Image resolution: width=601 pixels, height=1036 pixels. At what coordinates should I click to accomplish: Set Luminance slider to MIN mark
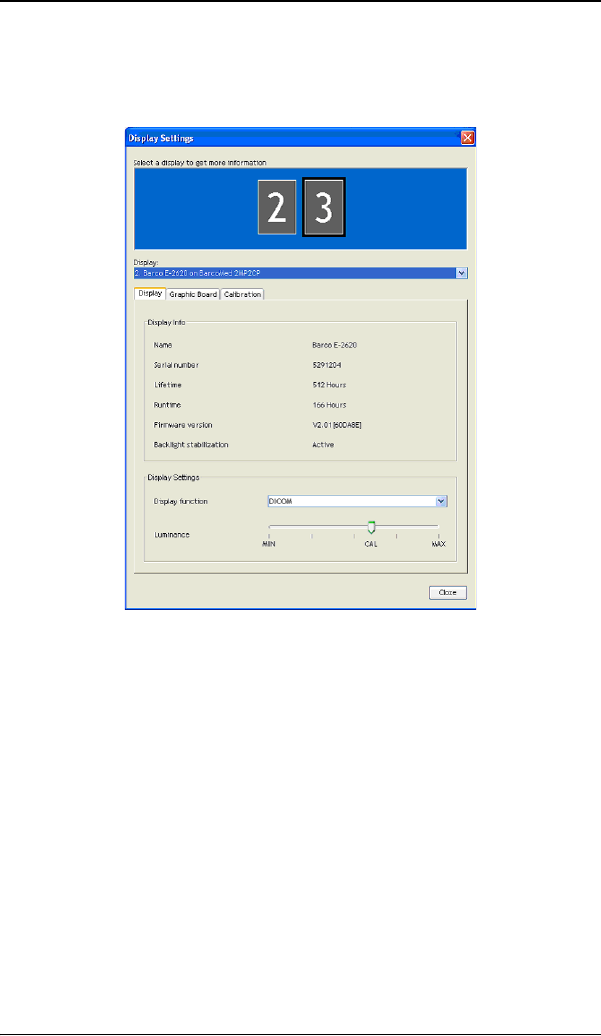point(269,544)
